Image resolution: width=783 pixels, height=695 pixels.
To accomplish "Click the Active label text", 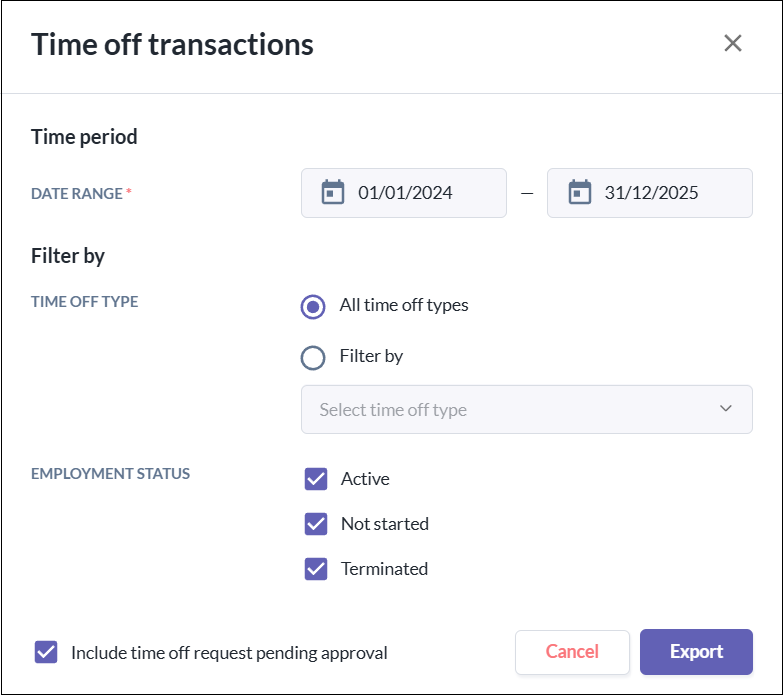I will pos(365,479).
